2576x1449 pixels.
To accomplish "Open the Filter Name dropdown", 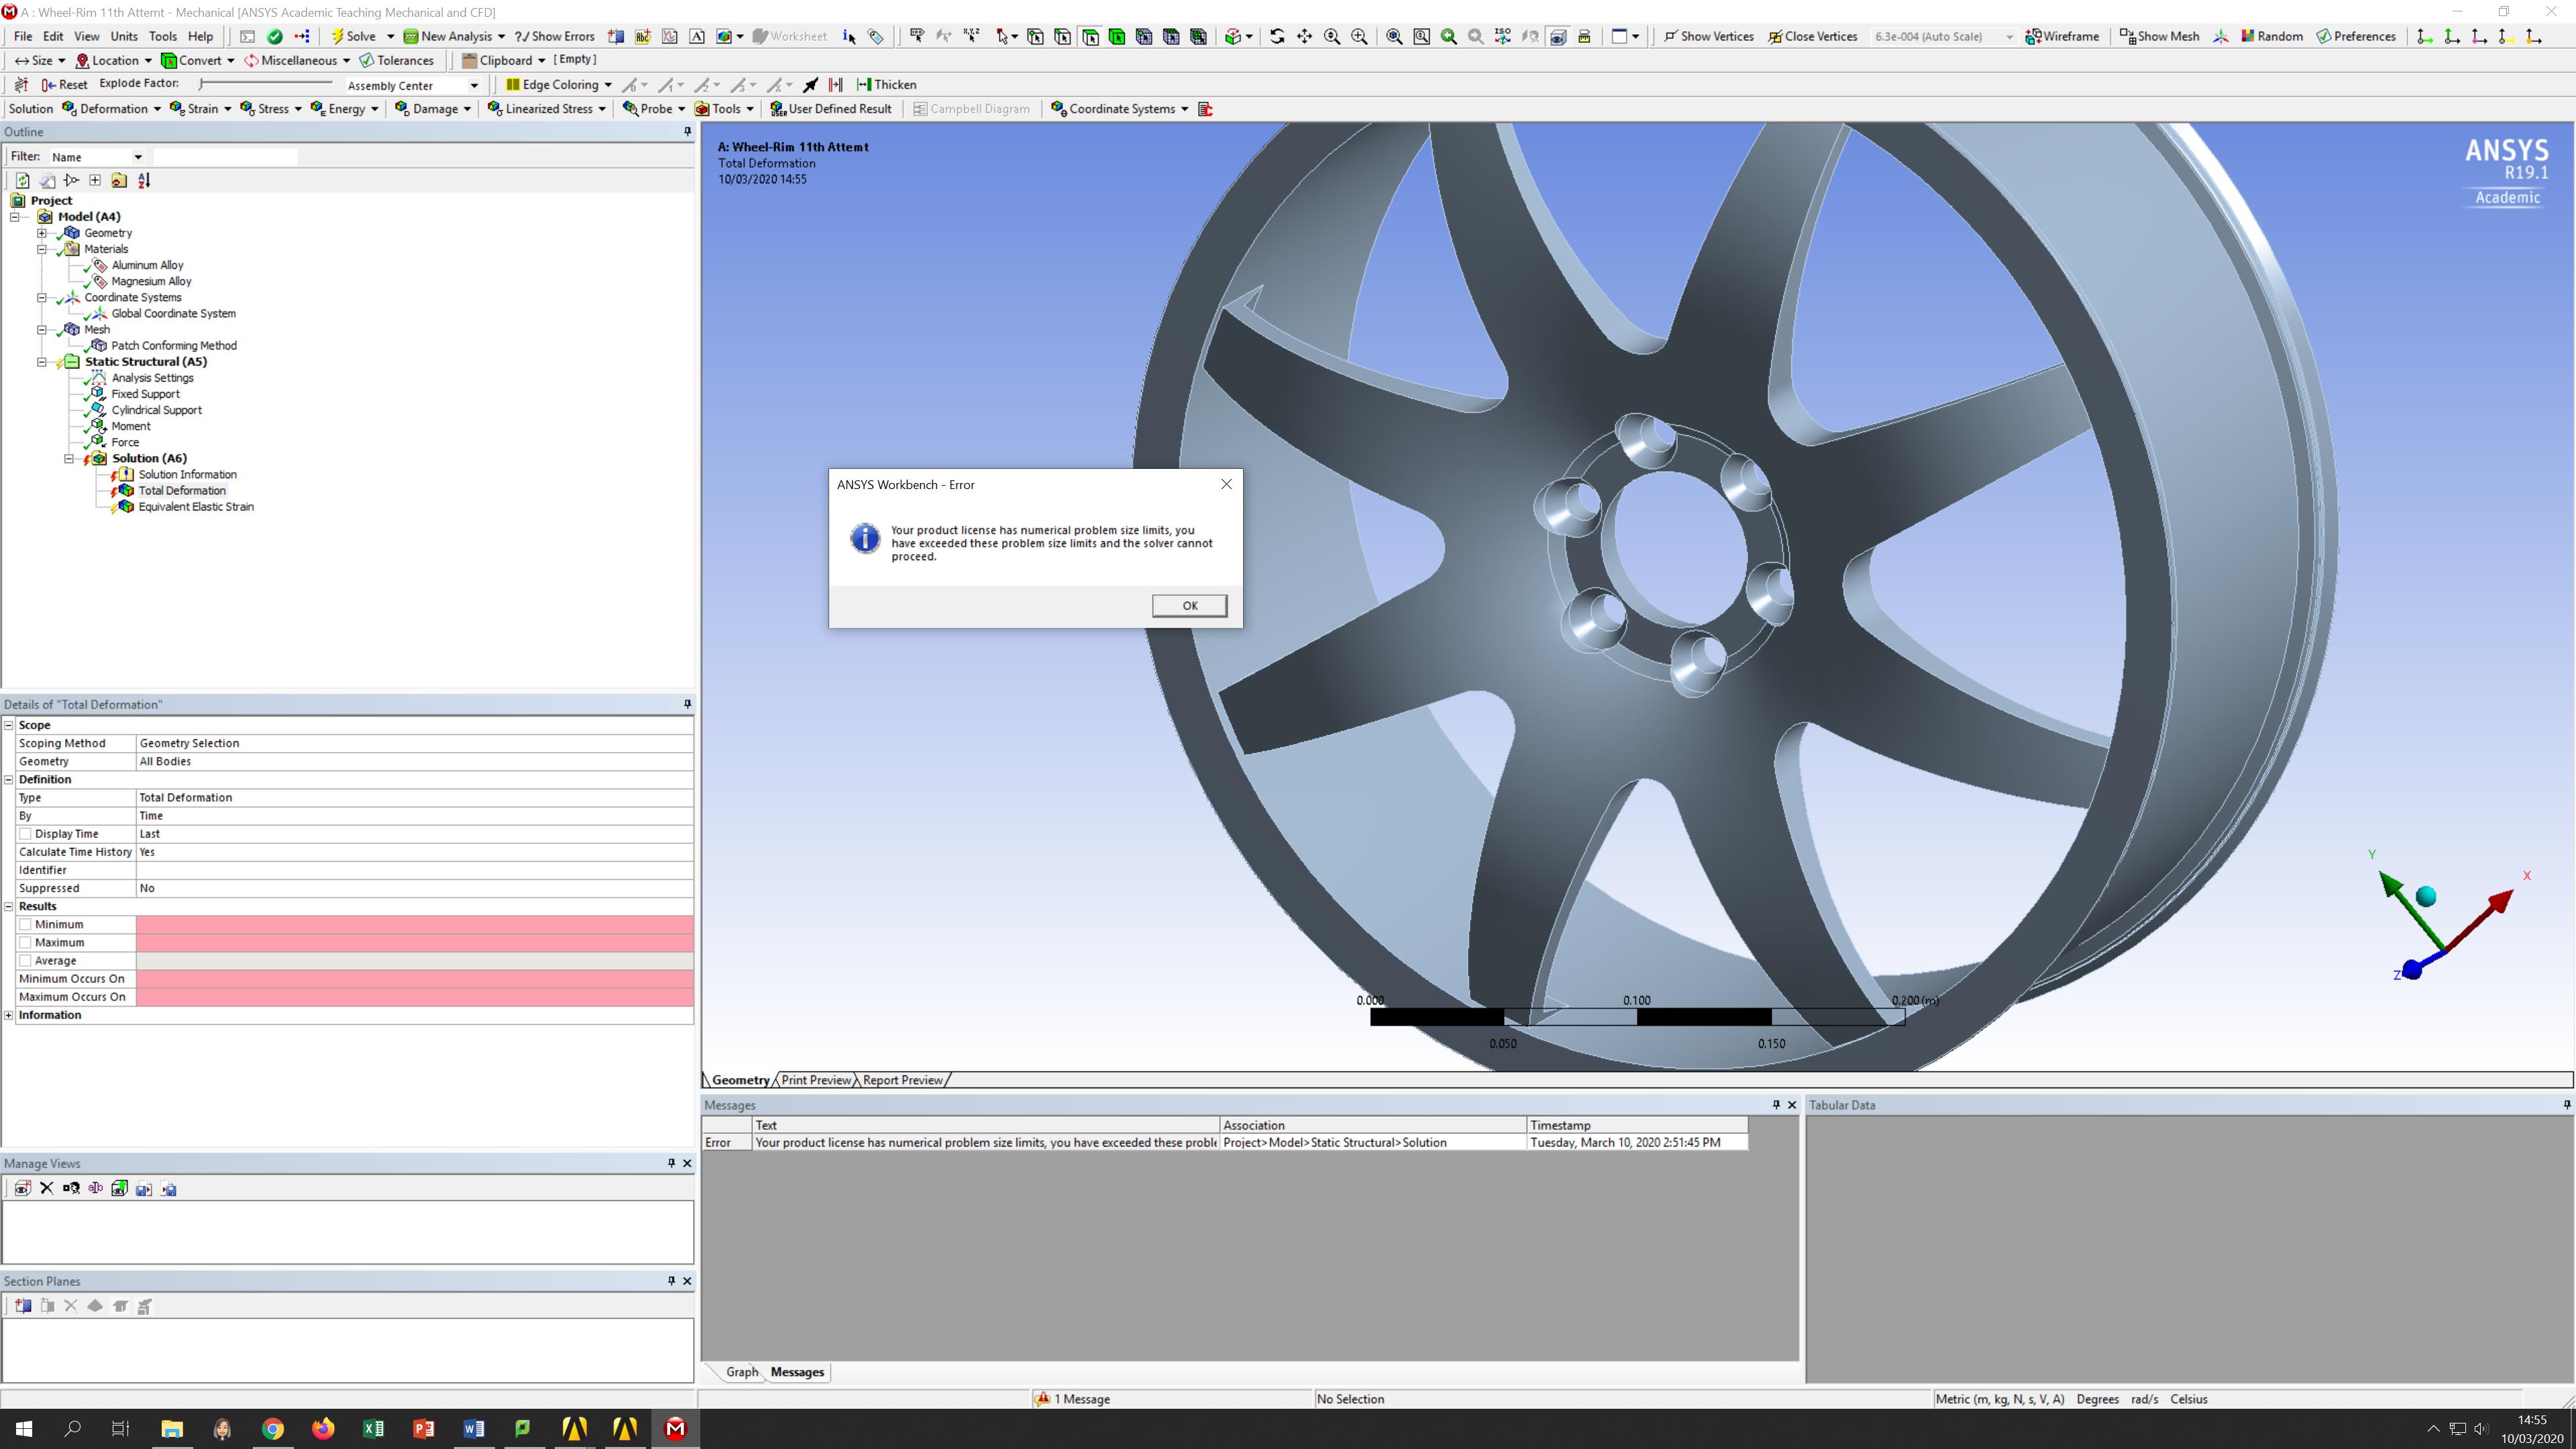I will pos(97,157).
